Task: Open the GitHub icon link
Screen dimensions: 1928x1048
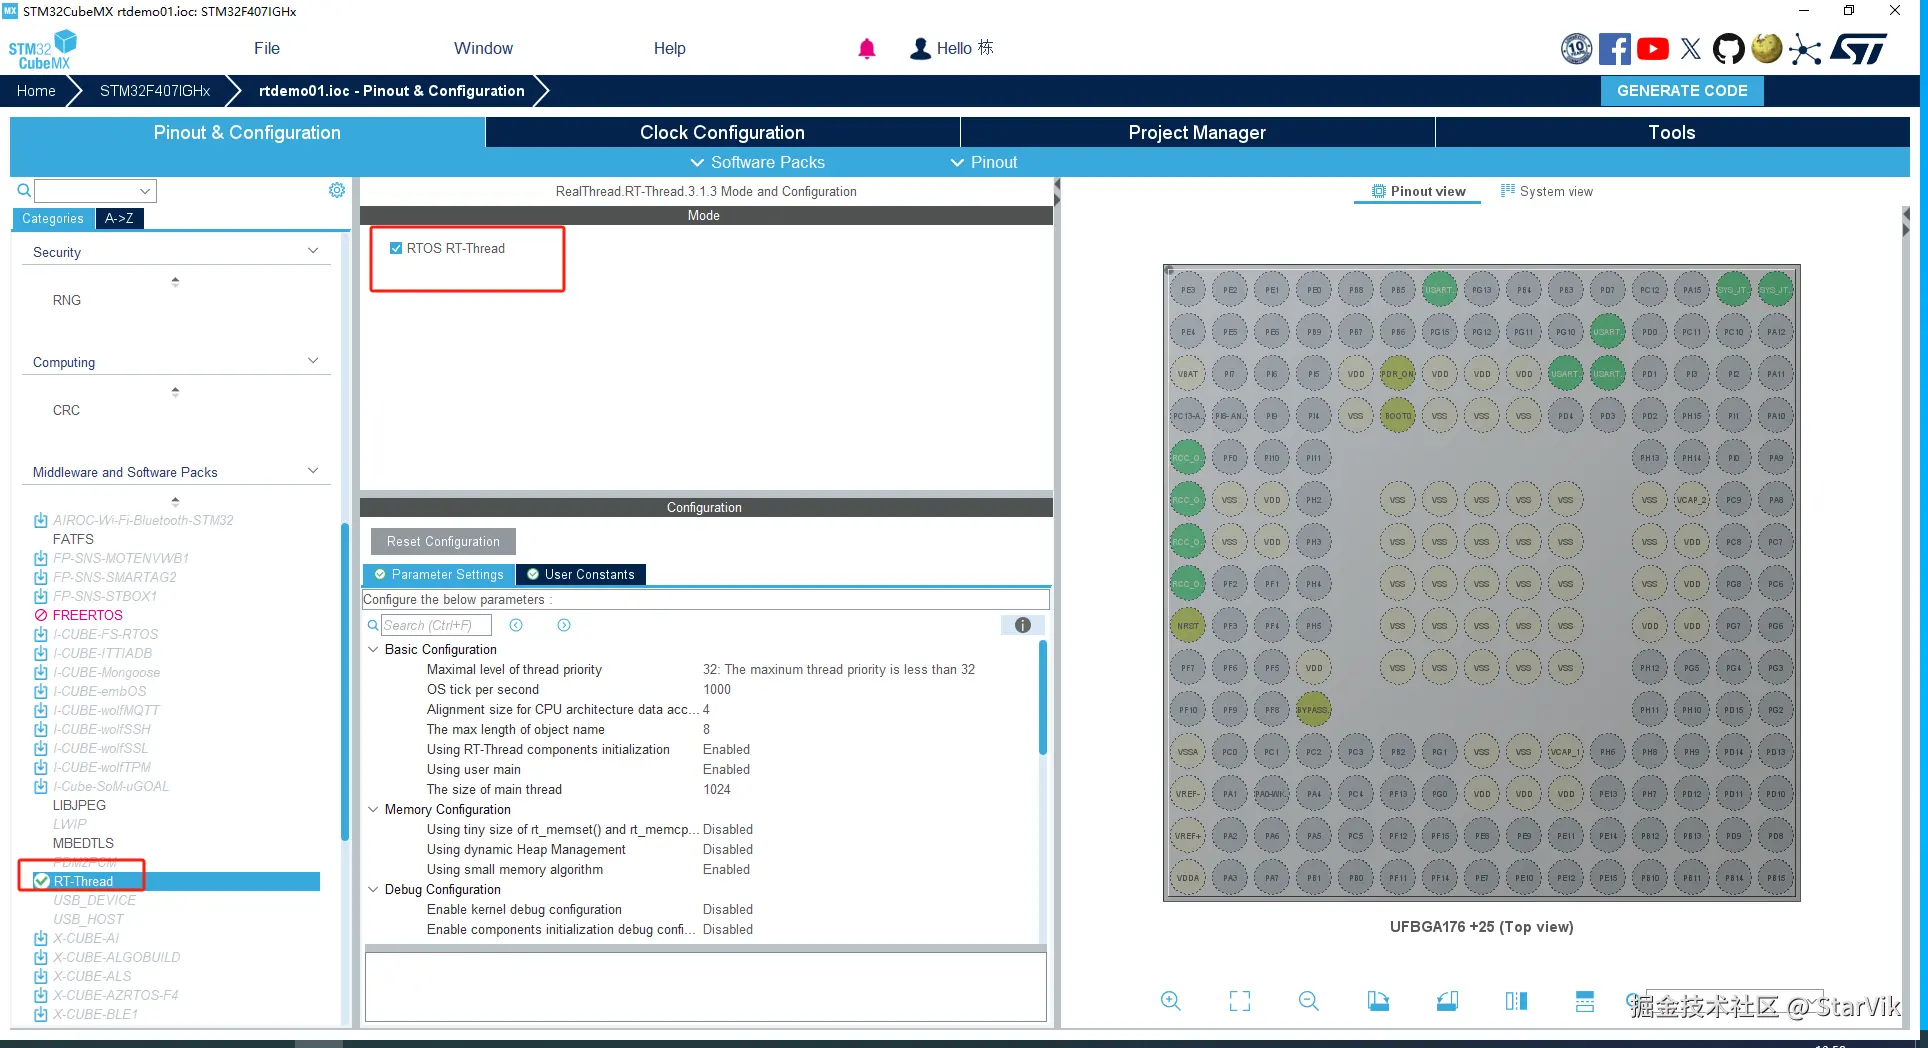Action: tap(1728, 49)
